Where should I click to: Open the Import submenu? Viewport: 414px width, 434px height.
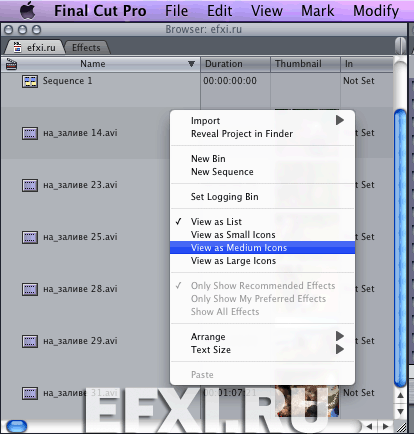pyautogui.click(x=262, y=121)
